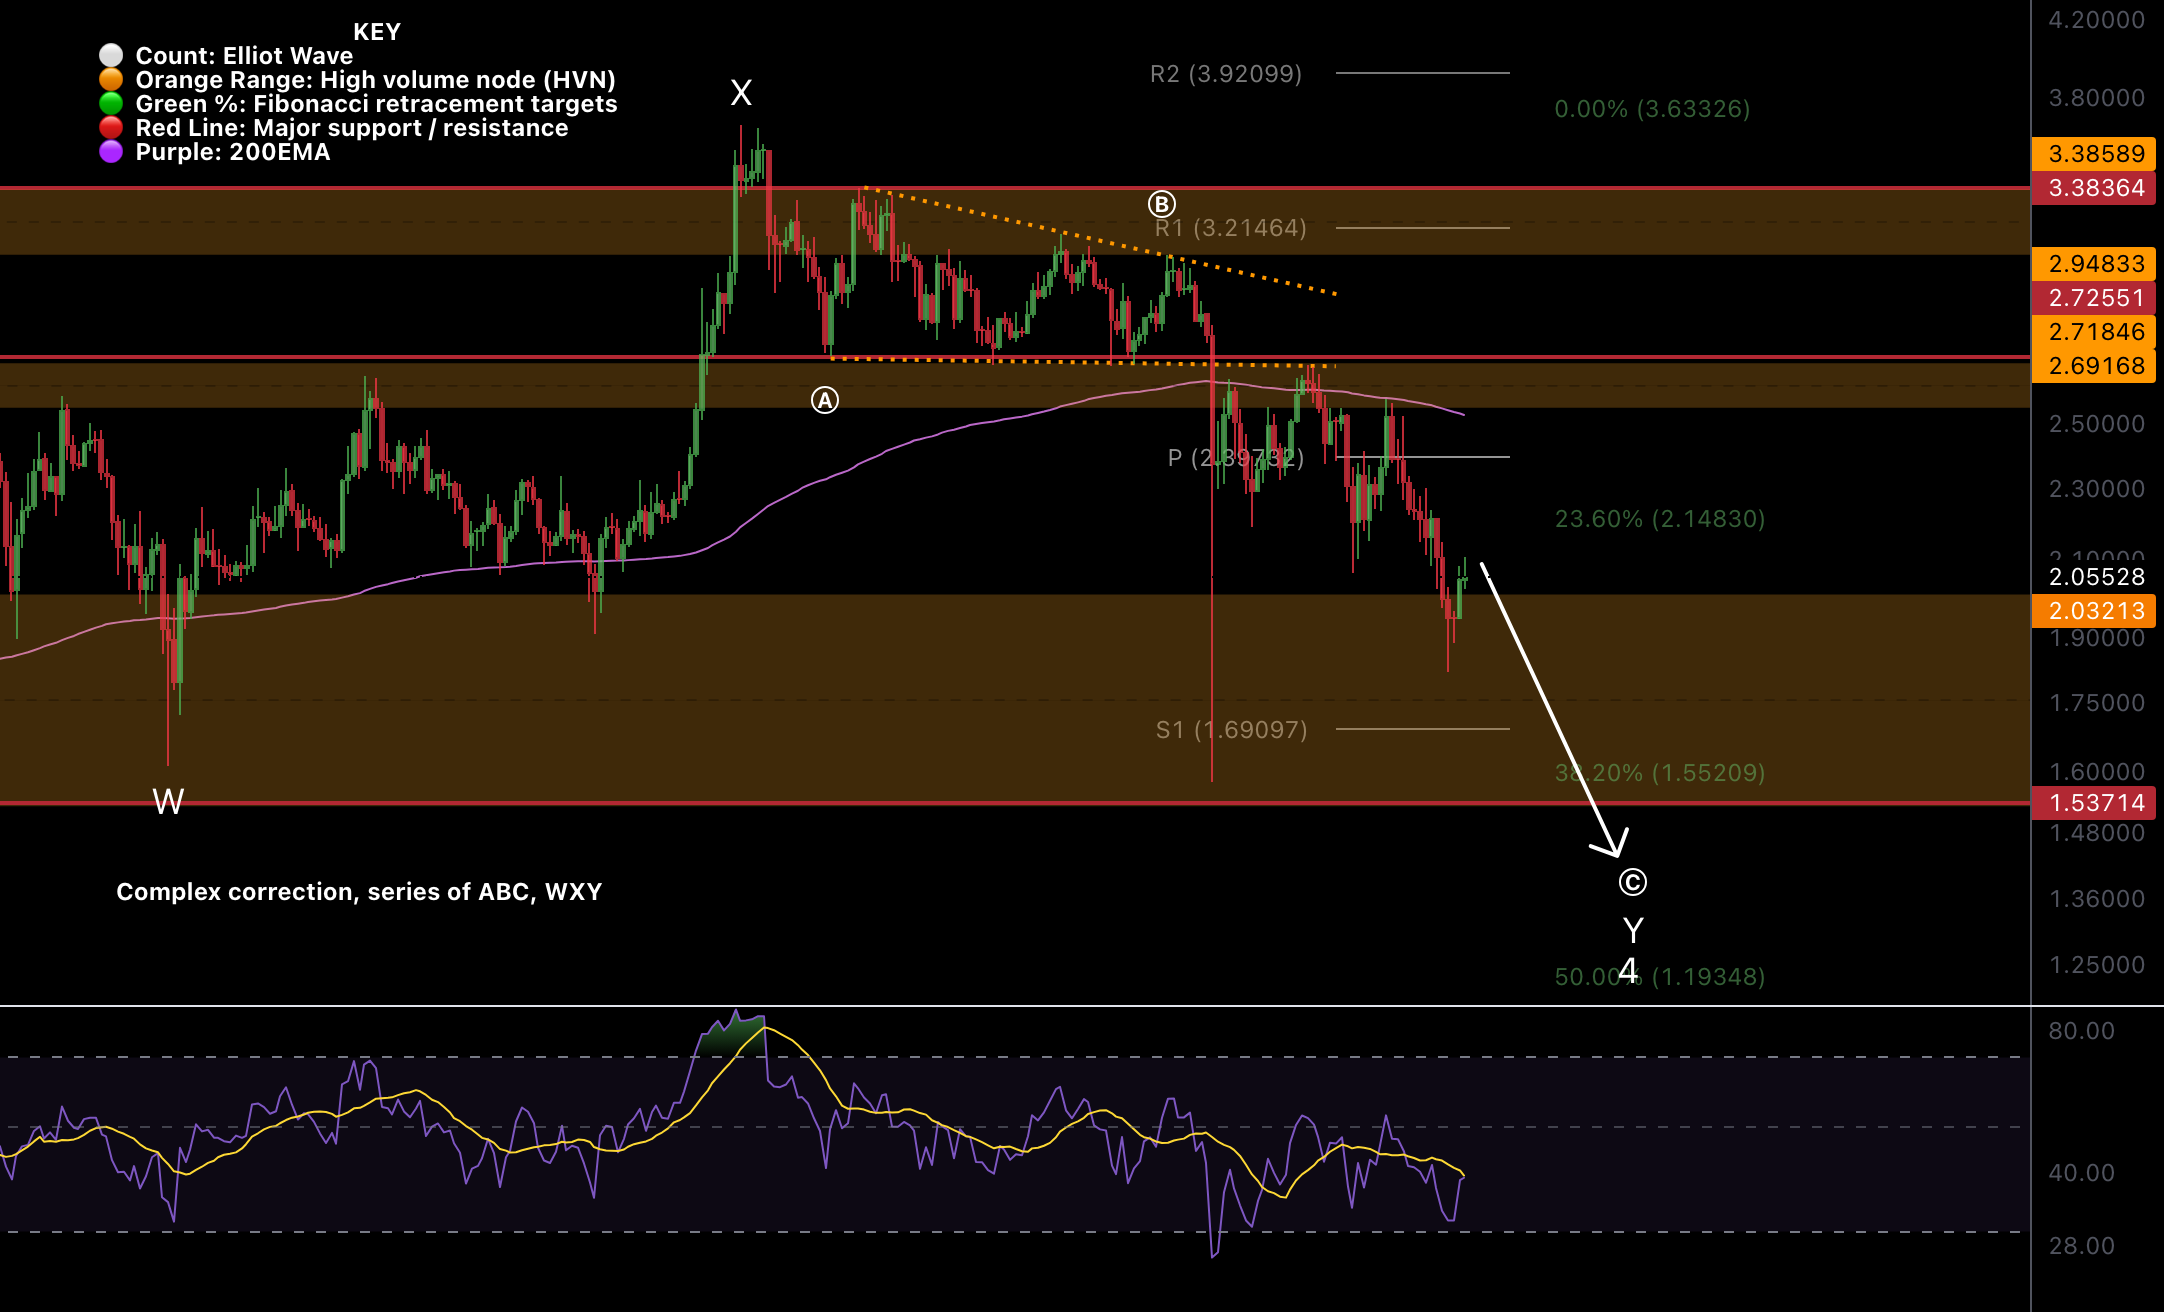Select the R2 (3.92099) pivot label

point(1226,74)
